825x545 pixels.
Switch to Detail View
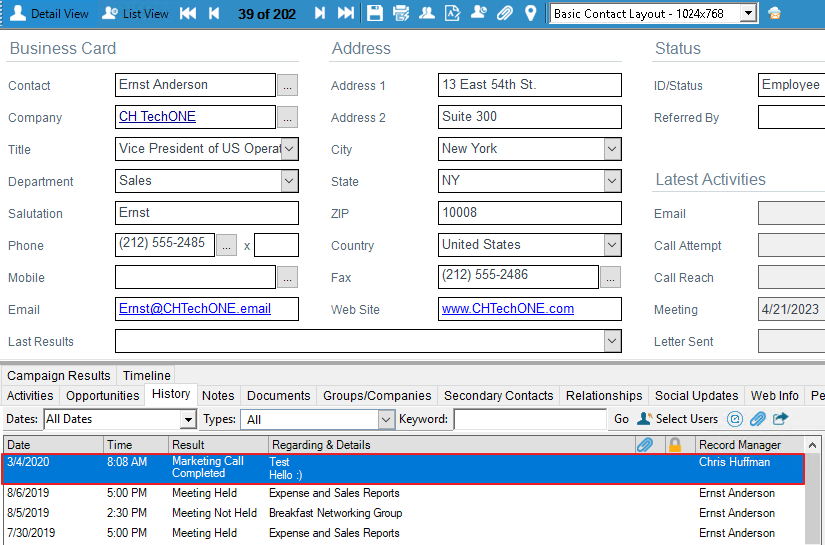coord(49,14)
